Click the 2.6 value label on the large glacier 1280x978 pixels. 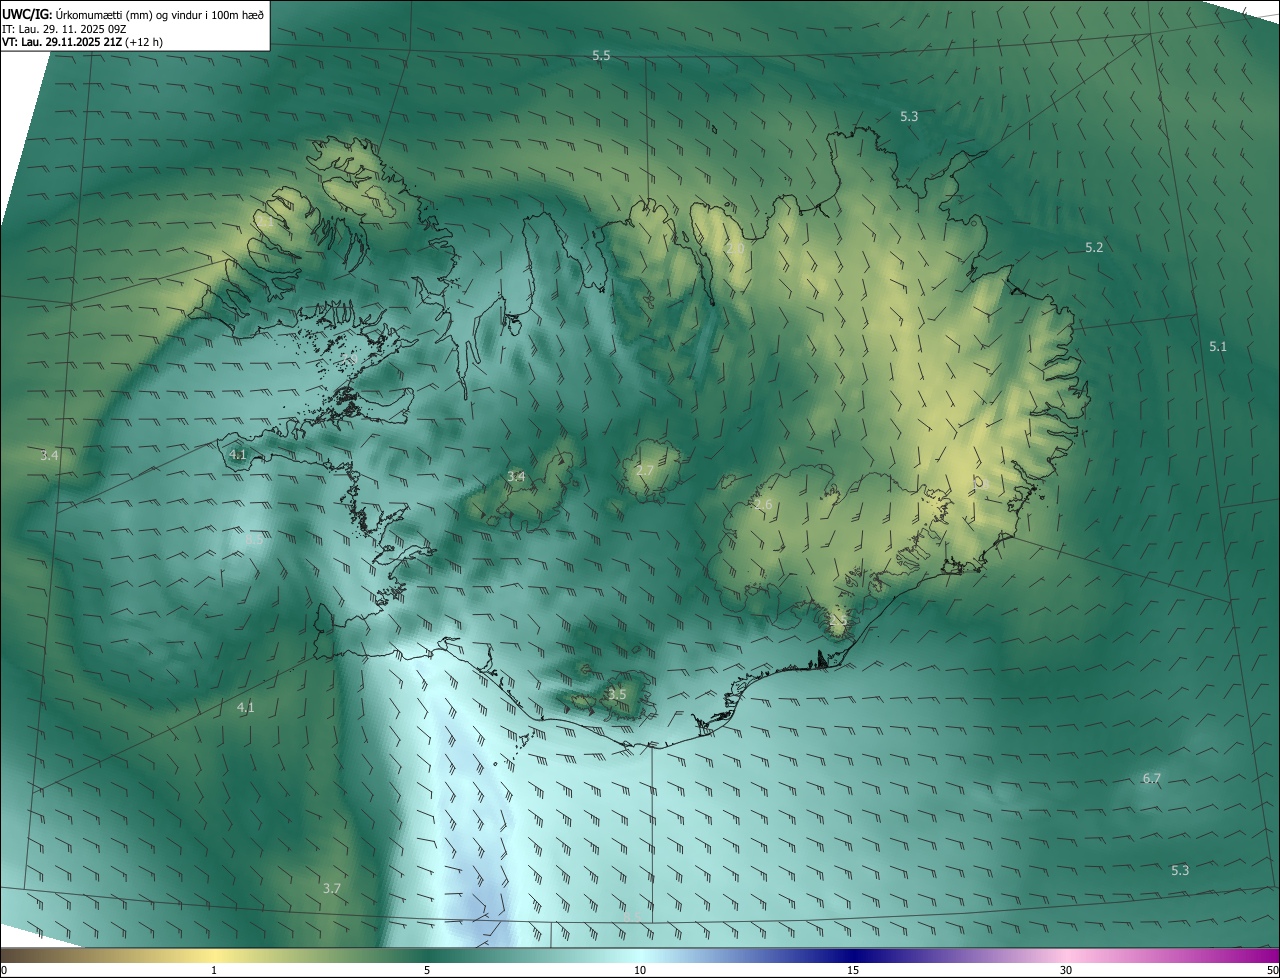pyautogui.click(x=763, y=505)
